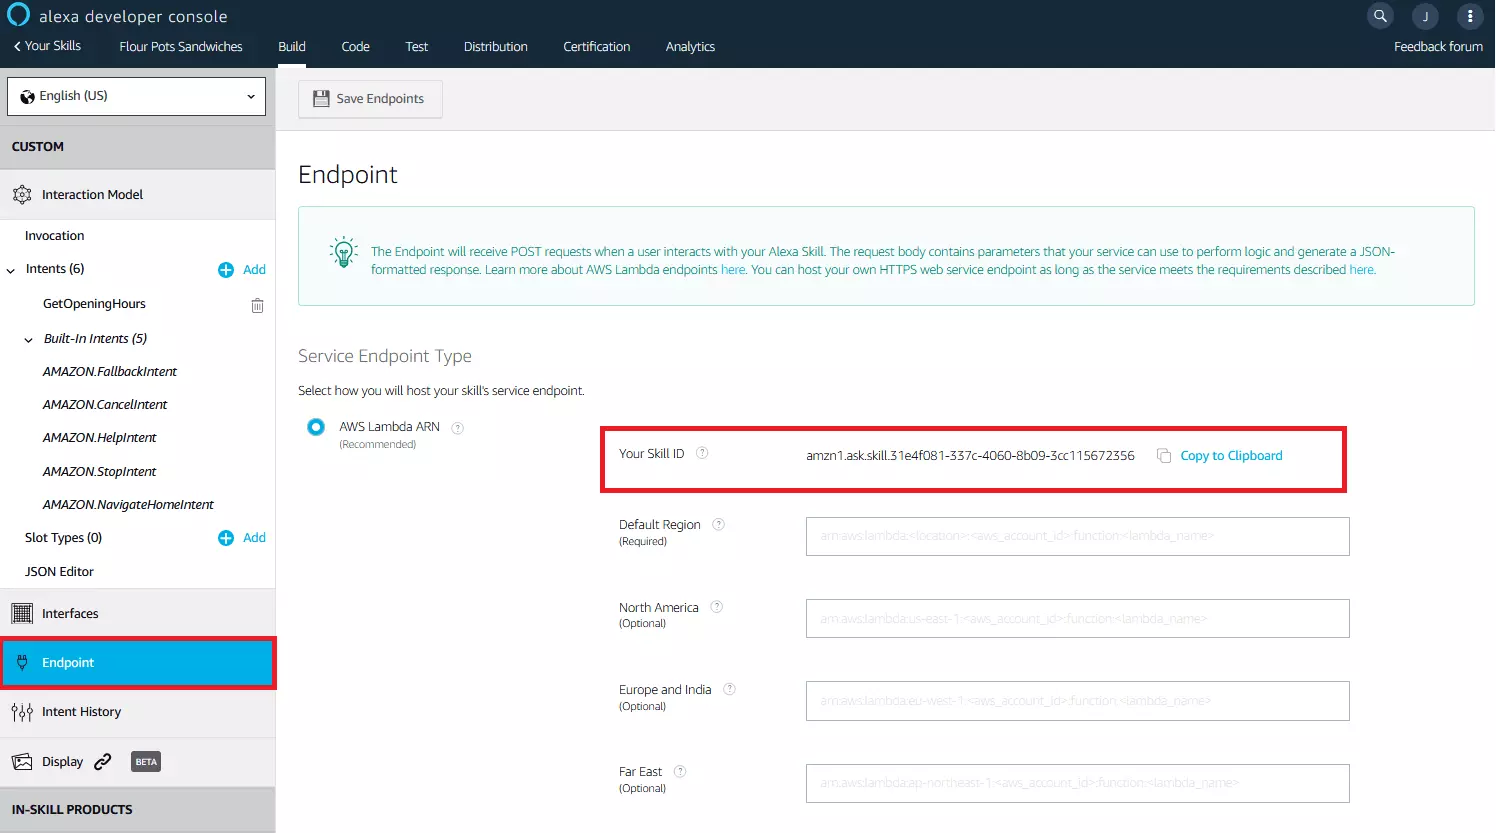Click help icon beside Far East
The height and width of the screenshot is (833, 1496).
click(x=680, y=771)
